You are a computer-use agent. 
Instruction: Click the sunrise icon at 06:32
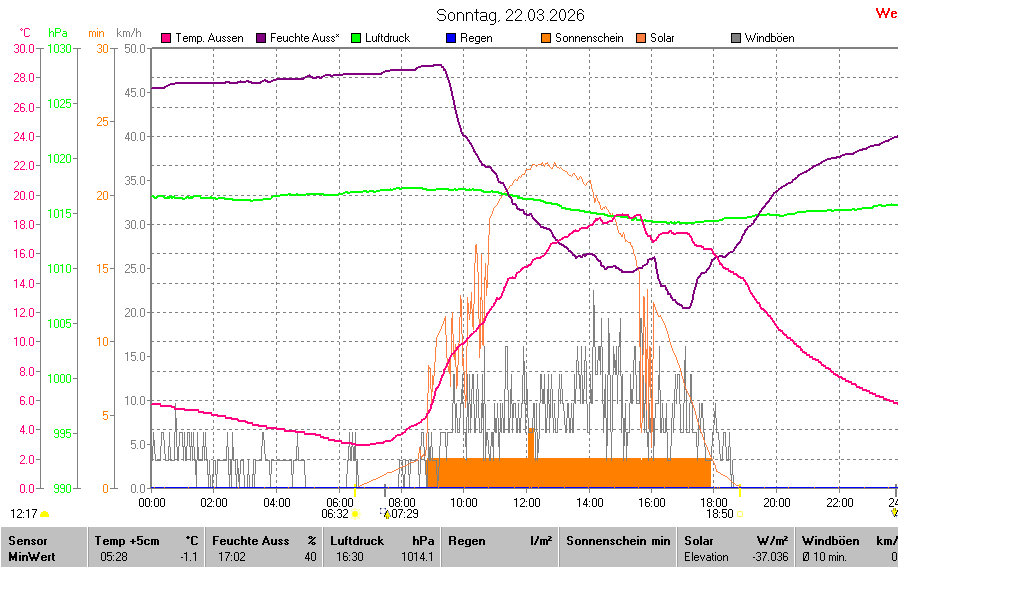pyautogui.click(x=355, y=514)
